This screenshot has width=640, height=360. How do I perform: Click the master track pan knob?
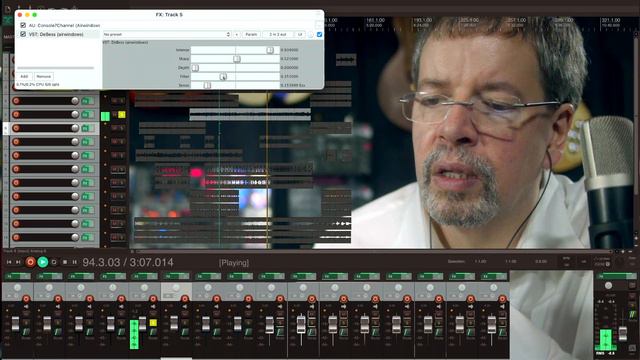click(x=609, y=286)
